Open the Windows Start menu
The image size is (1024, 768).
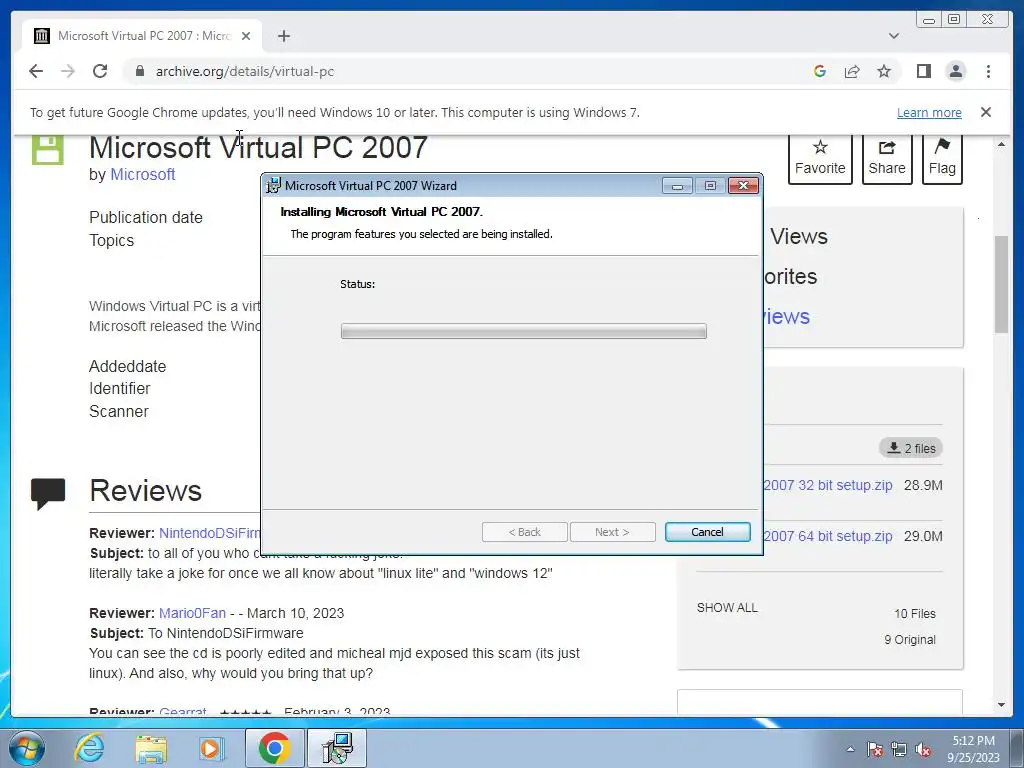click(x=27, y=748)
